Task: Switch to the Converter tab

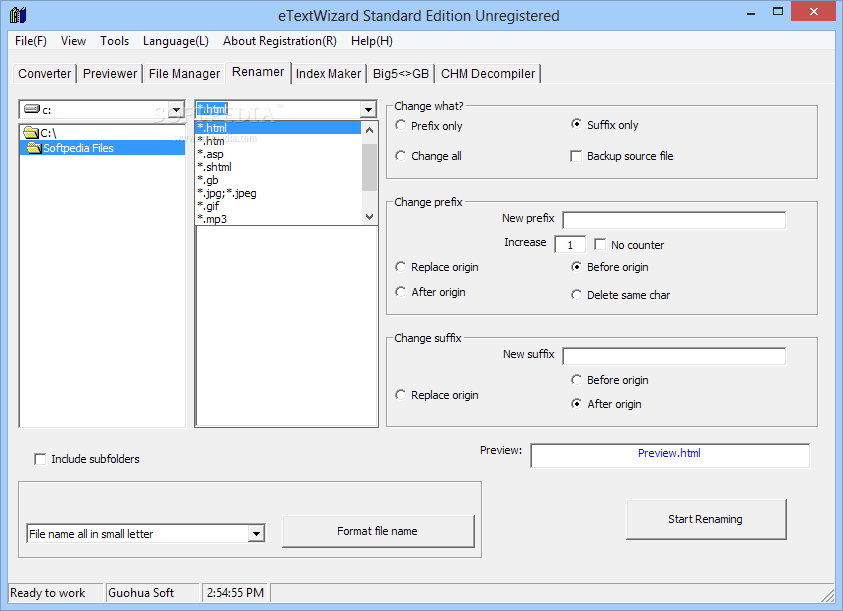Action: coord(45,74)
